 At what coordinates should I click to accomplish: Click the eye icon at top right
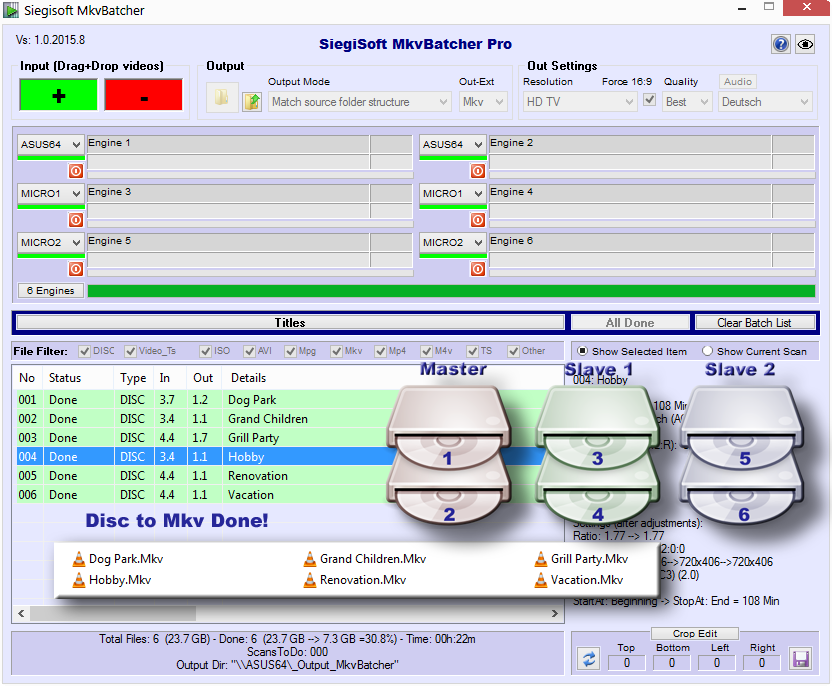pos(805,44)
